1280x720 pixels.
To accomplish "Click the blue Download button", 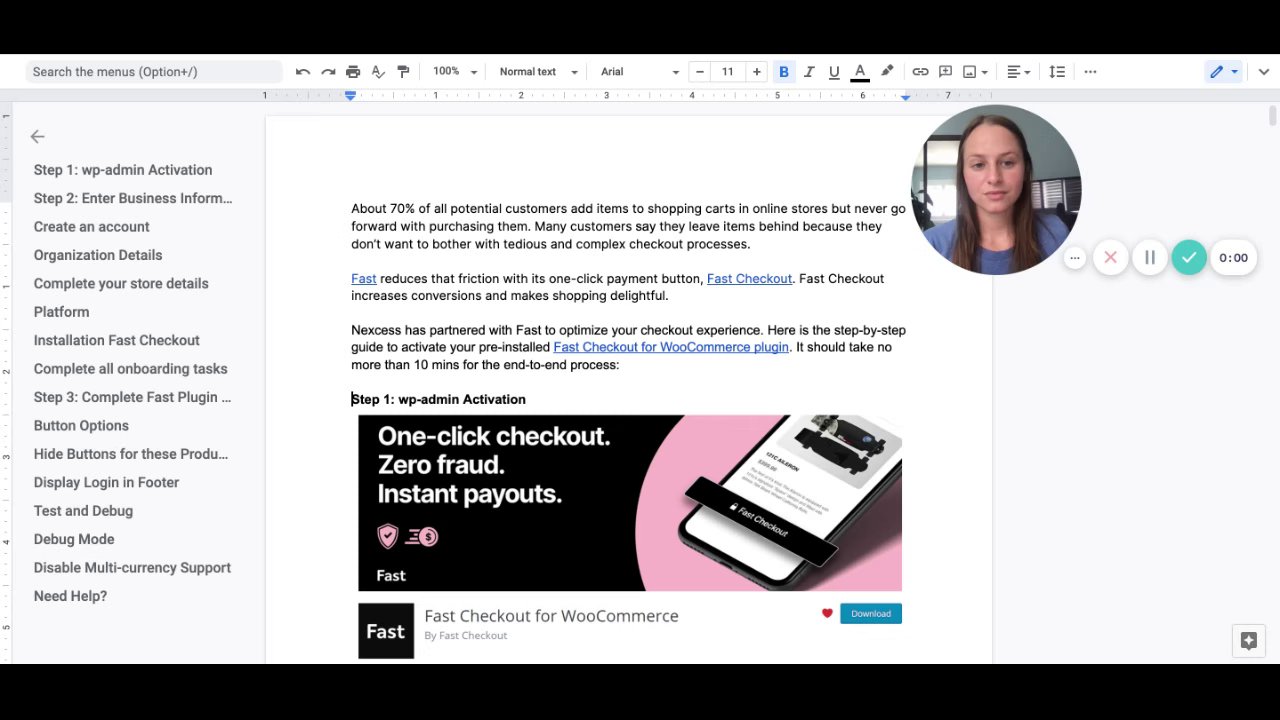I will pos(871,614).
